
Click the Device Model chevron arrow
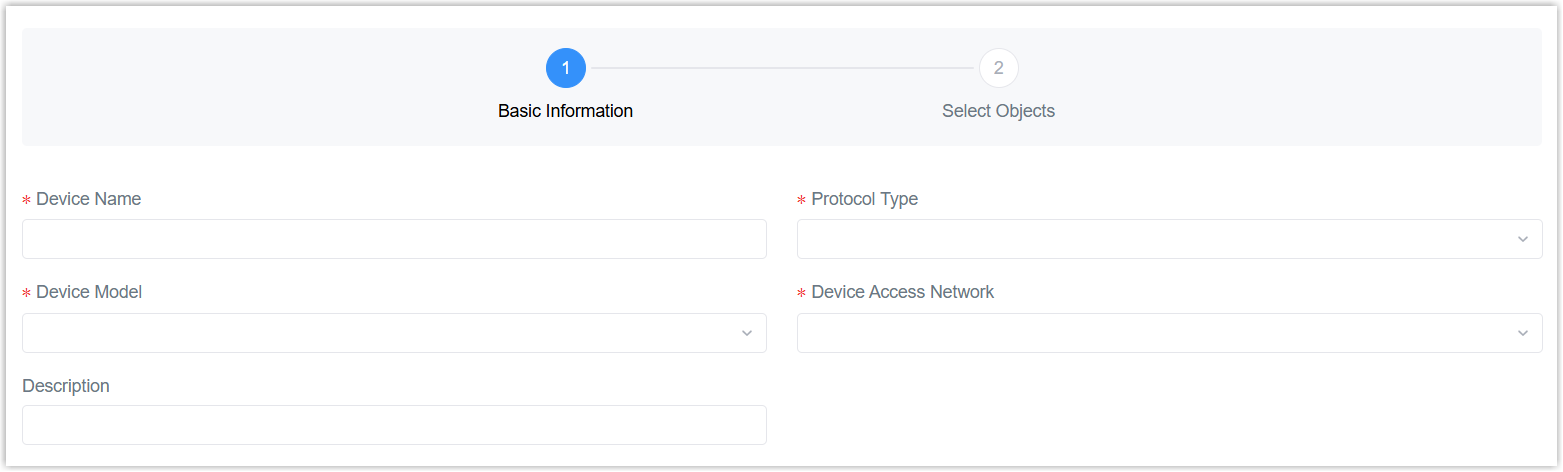pos(746,333)
